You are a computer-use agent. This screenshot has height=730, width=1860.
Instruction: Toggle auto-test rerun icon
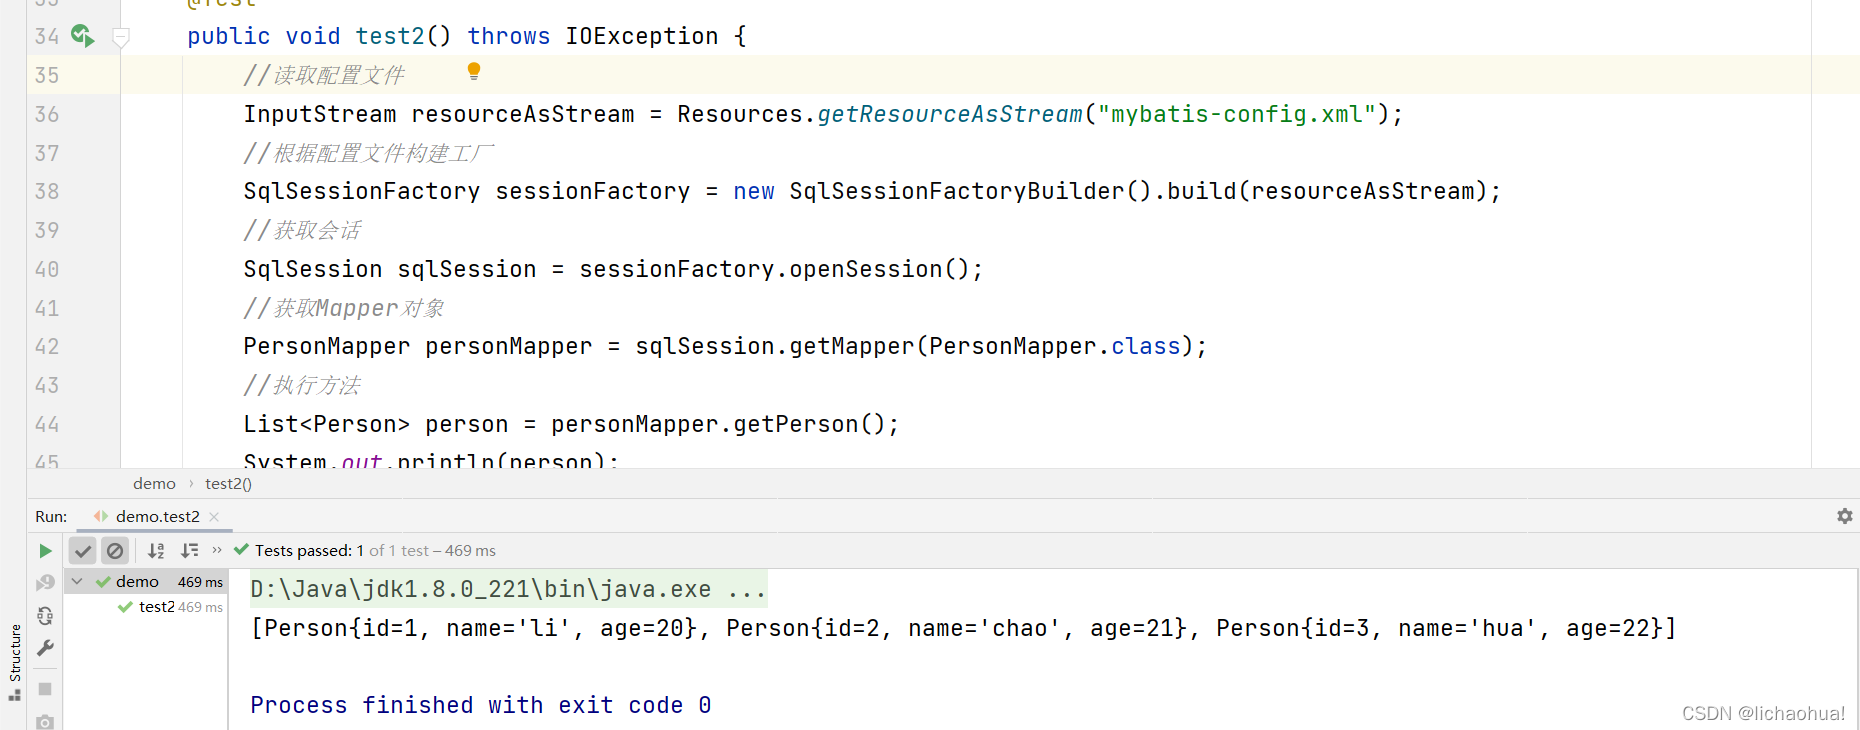click(x=45, y=616)
